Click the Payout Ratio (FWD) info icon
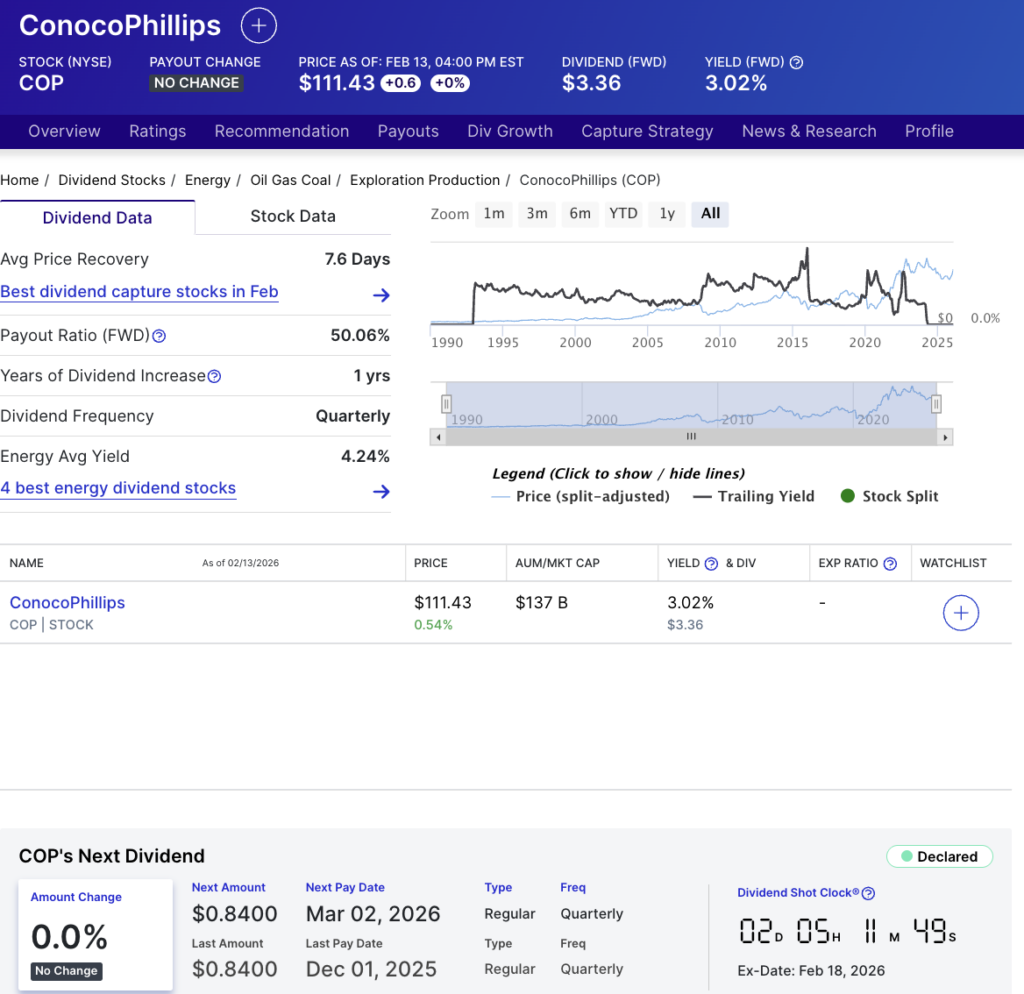This screenshot has width=1024, height=994. pos(159,336)
